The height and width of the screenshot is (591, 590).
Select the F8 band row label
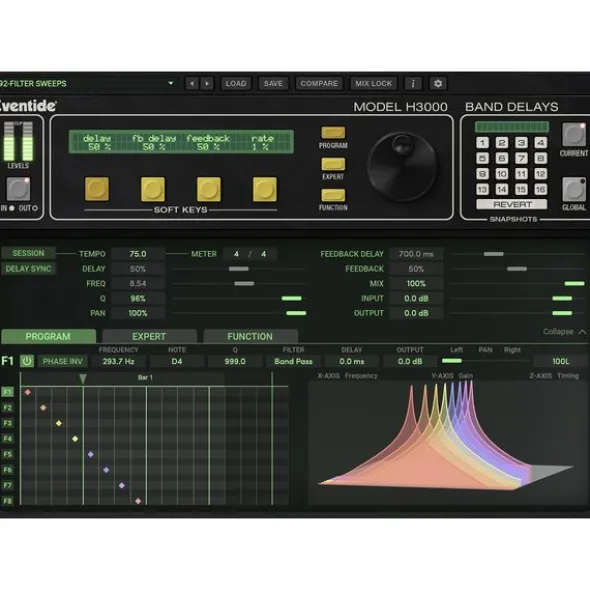8,501
